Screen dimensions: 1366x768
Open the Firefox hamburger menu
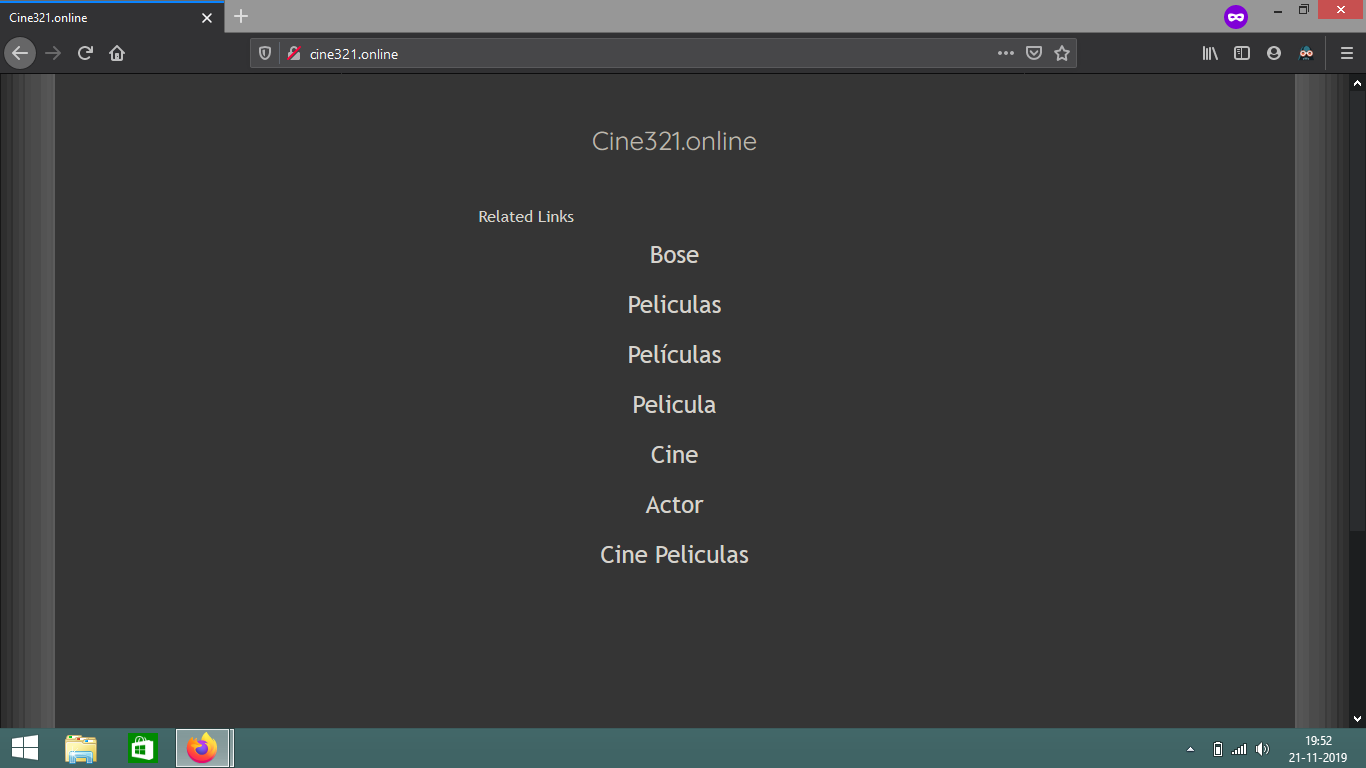tap(1347, 53)
